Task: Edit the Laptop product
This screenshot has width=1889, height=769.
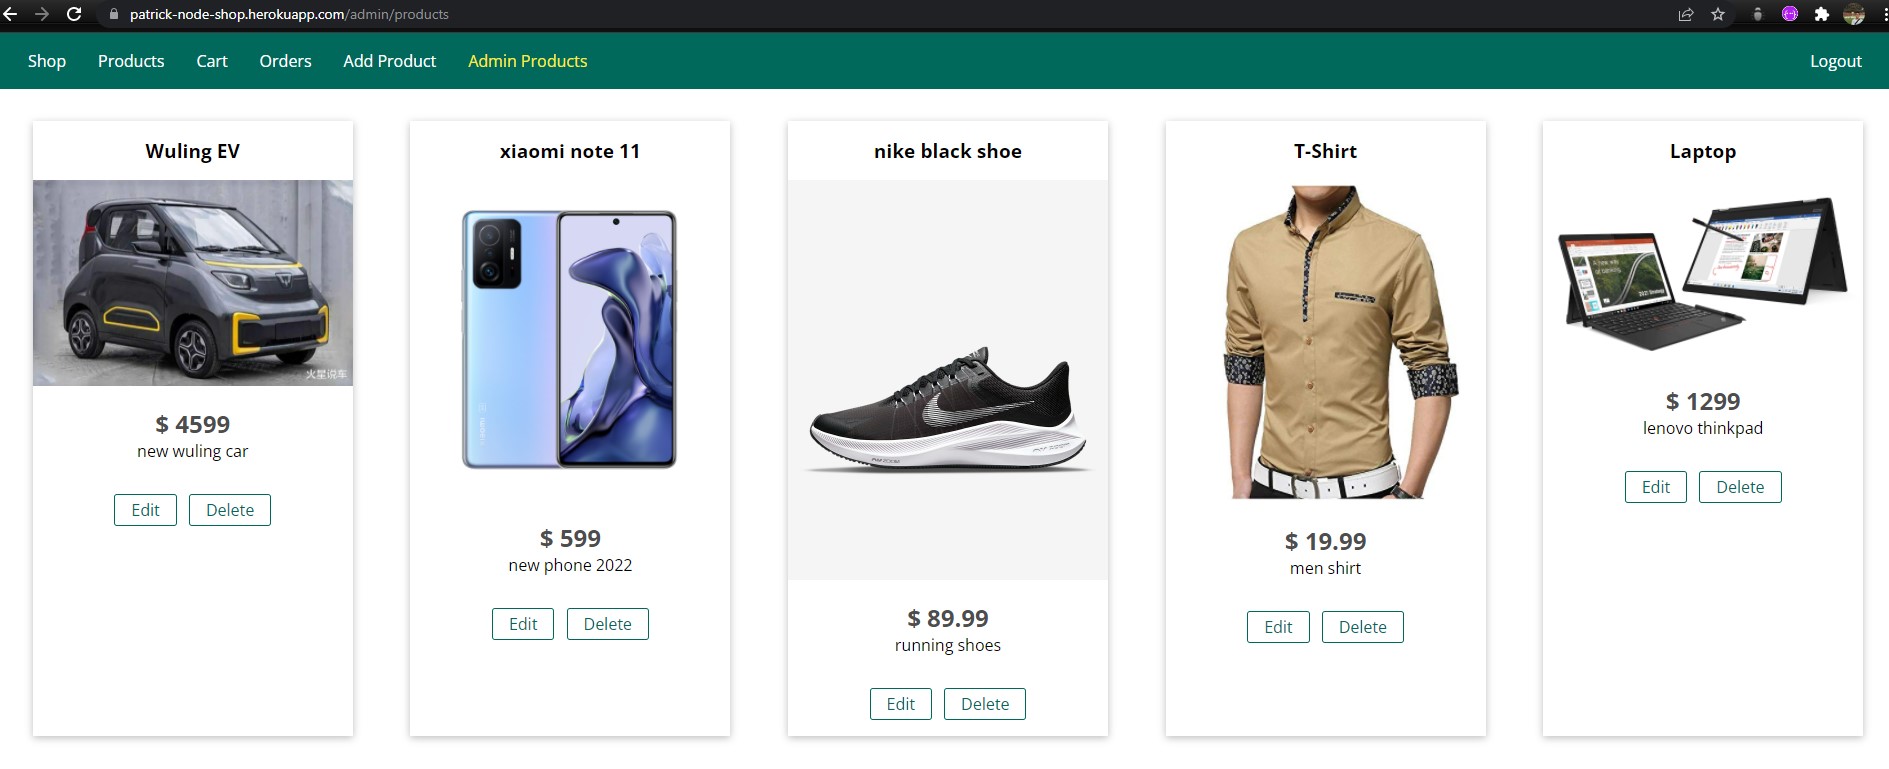Action: (x=1656, y=487)
